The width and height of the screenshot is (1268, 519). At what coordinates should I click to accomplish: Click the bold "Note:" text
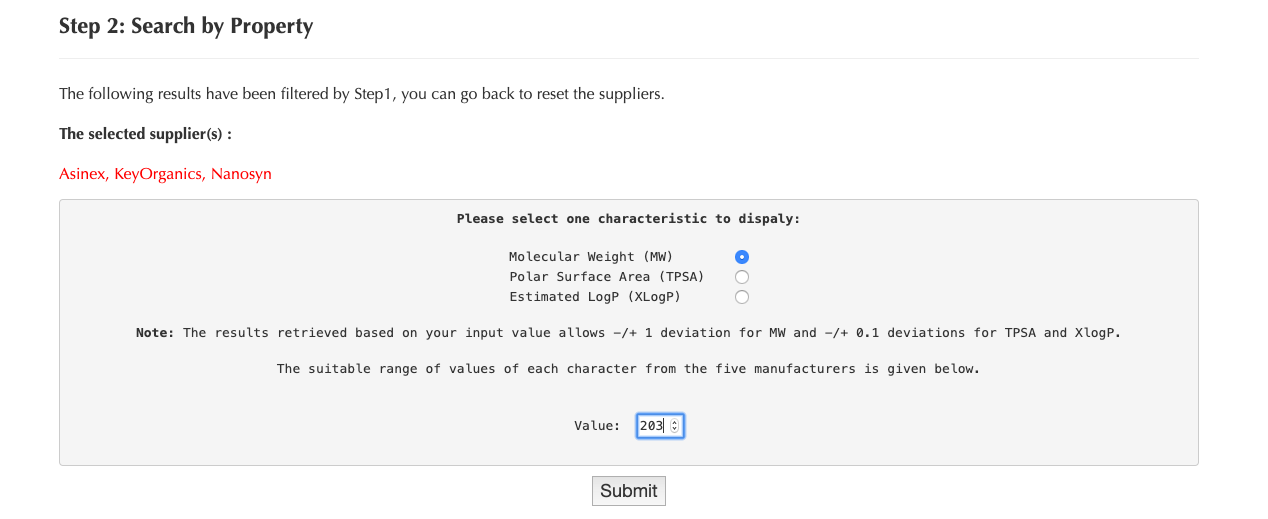155,333
